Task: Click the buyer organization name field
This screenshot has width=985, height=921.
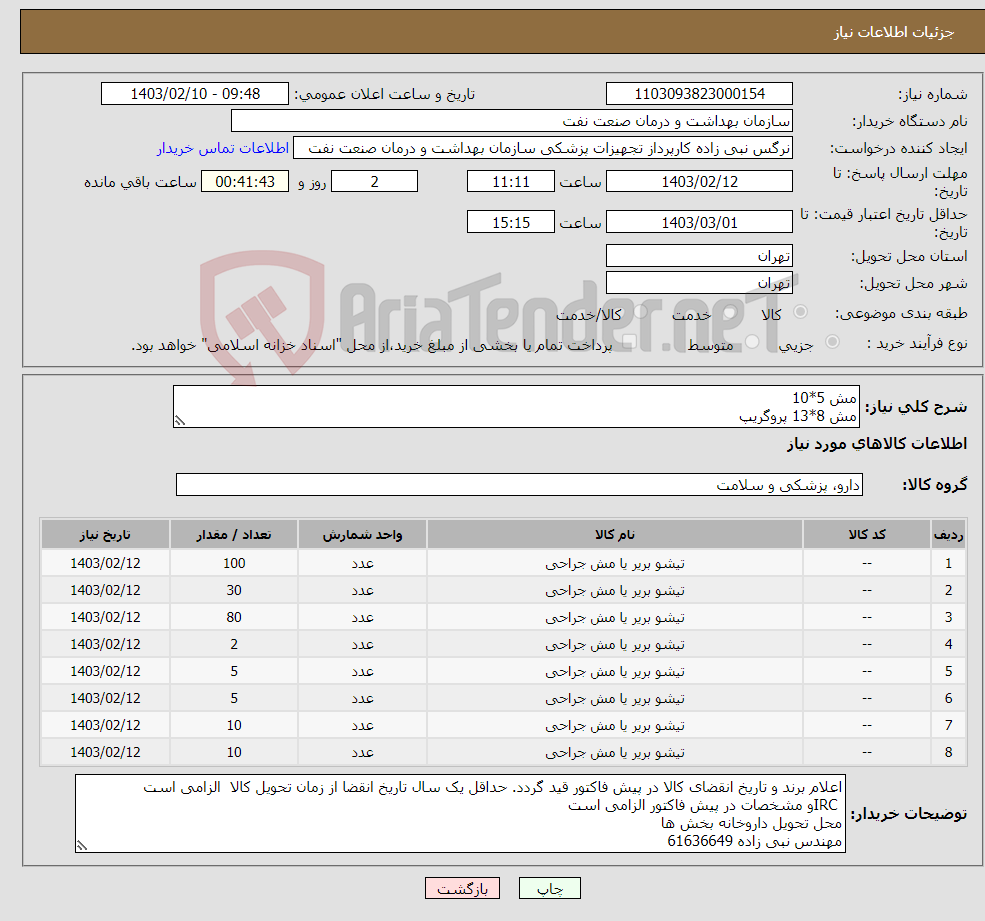Action: click(x=512, y=121)
